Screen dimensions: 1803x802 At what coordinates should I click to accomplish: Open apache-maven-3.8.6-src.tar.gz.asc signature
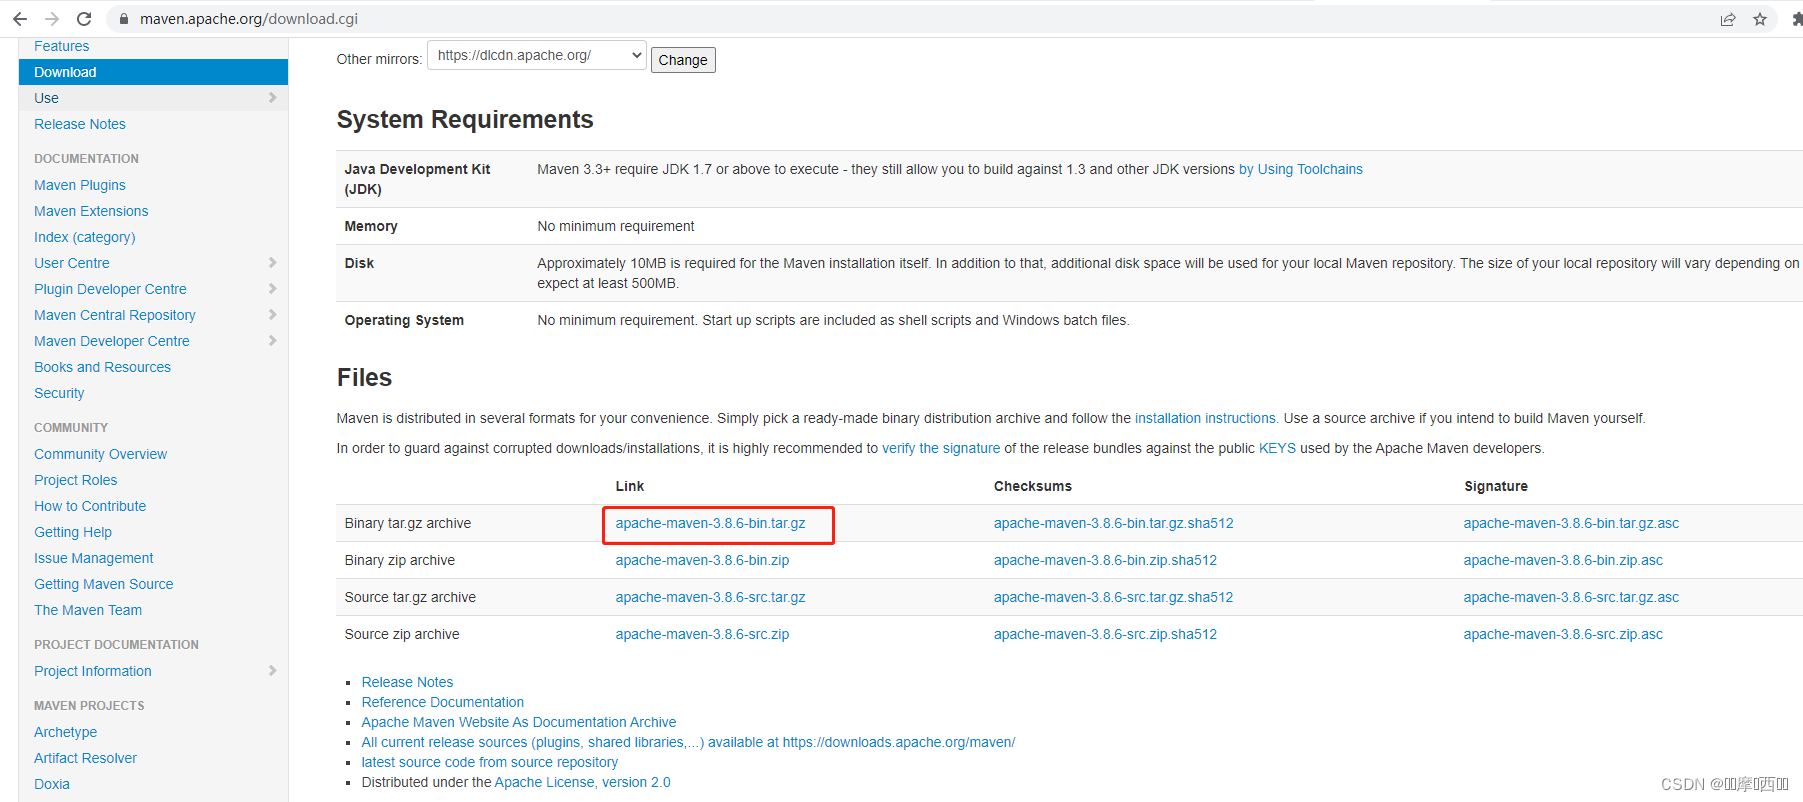click(1571, 597)
